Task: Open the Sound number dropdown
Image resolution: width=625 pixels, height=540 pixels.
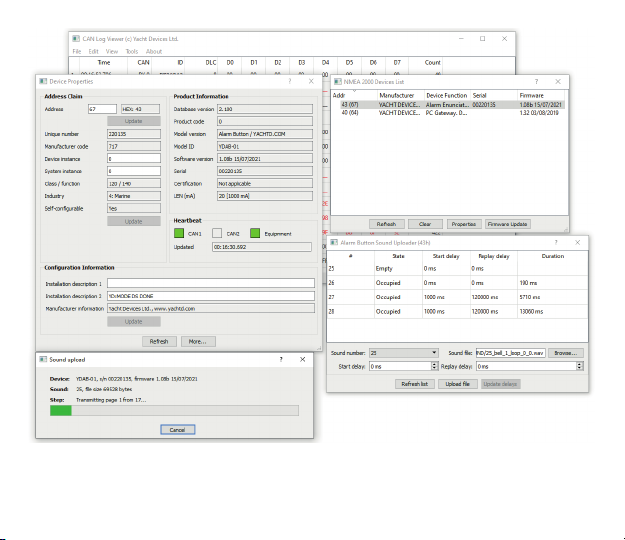Action: [x=403, y=353]
